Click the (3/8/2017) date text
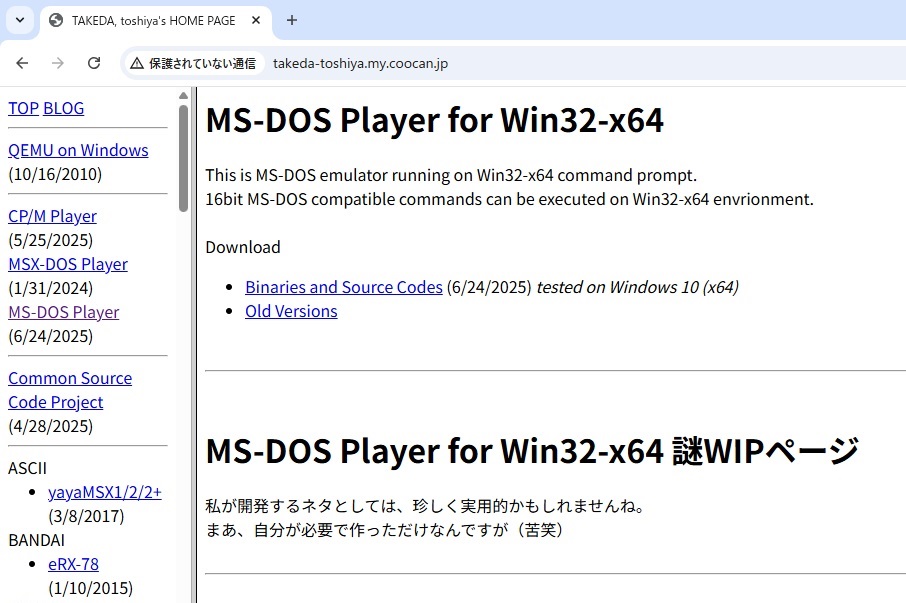This screenshot has height=603, width=906. click(x=86, y=516)
